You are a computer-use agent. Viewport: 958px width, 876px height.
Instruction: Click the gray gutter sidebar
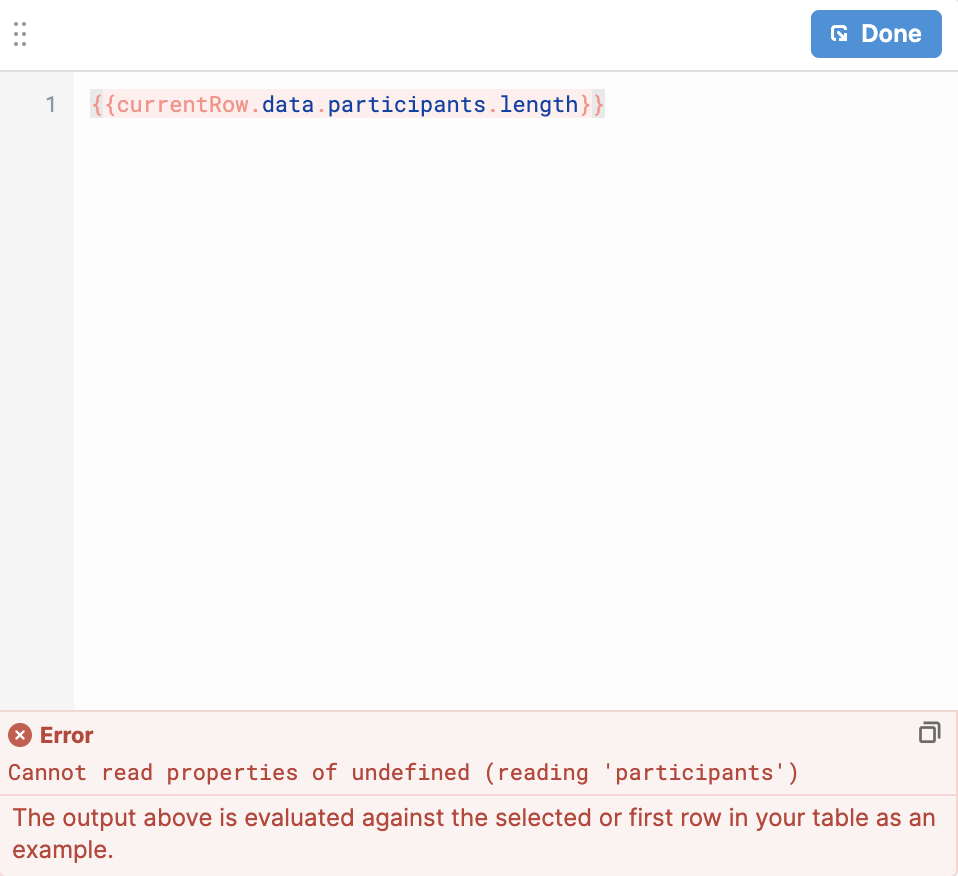[x=36, y=400]
